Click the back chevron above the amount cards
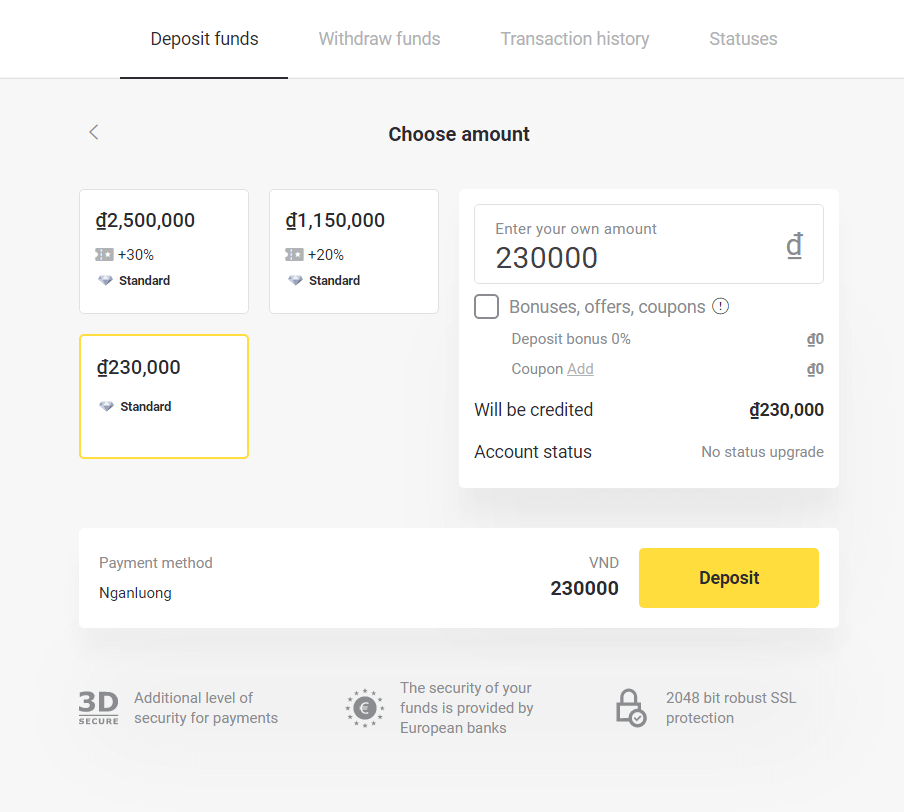The height and width of the screenshot is (812, 904). point(93,131)
